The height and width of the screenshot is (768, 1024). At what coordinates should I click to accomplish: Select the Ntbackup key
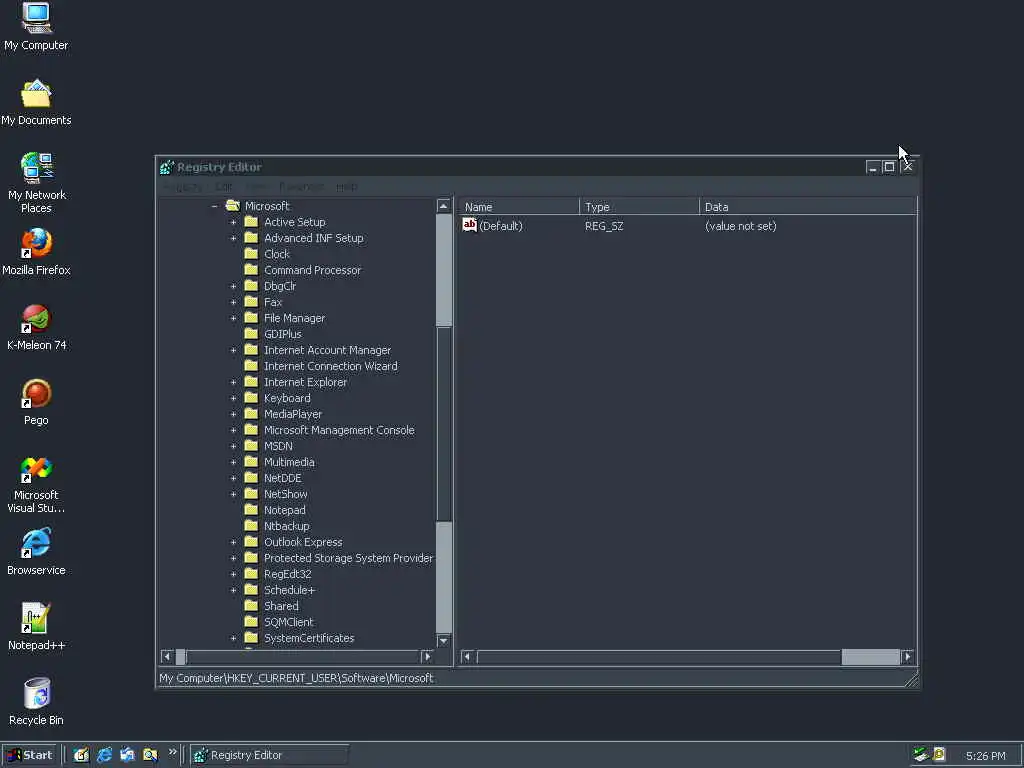tap(286, 526)
